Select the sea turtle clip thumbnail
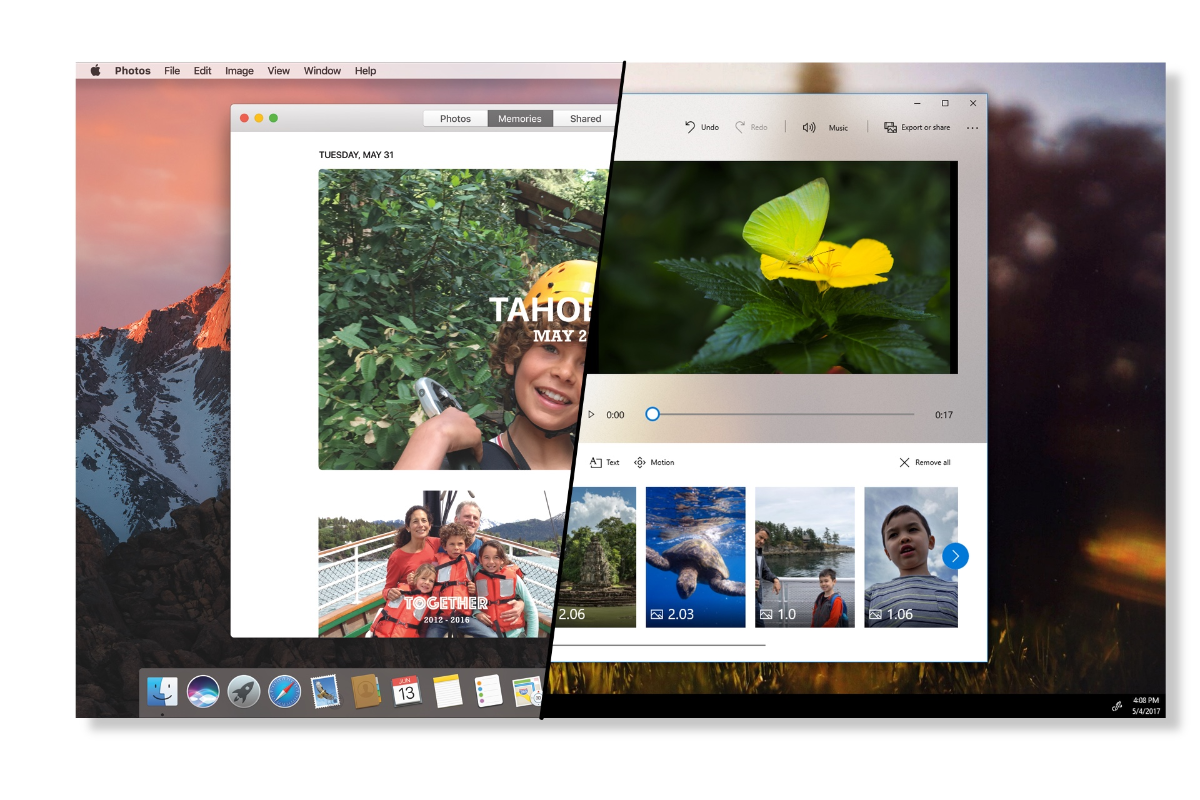 [x=695, y=556]
